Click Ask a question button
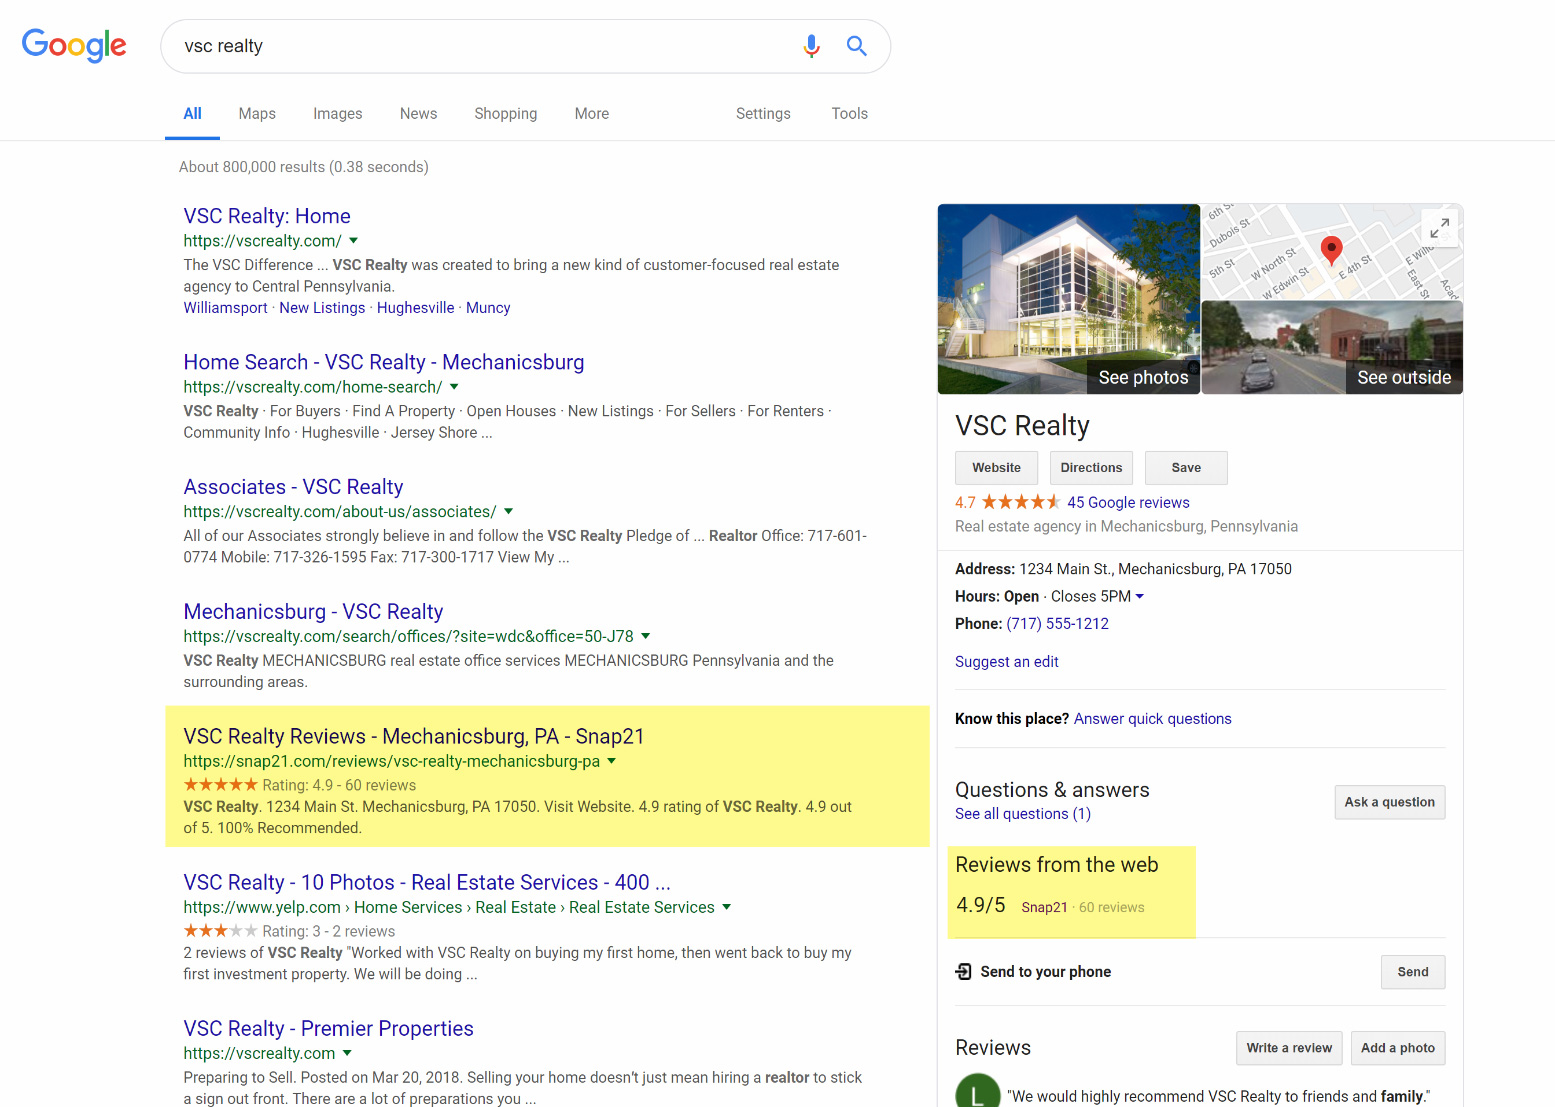 pyautogui.click(x=1390, y=802)
